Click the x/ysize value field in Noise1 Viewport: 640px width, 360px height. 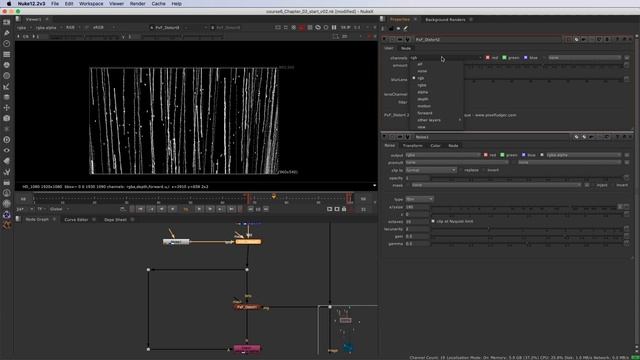tap(417, 207)
